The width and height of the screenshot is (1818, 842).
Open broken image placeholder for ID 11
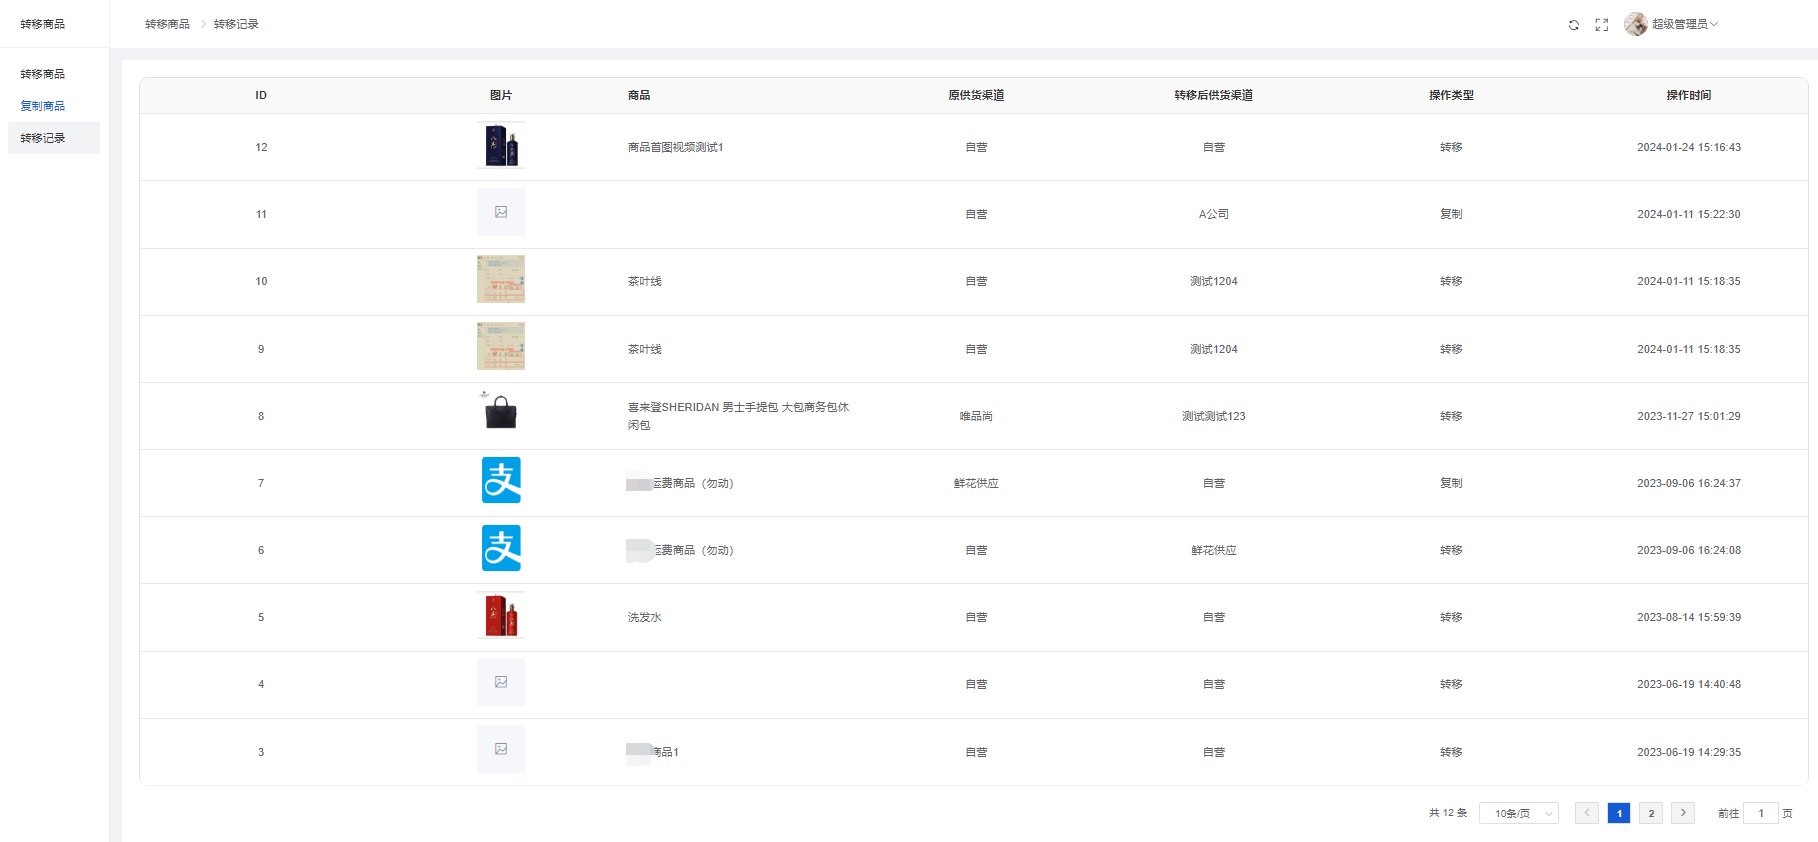[x=501, y=213]
